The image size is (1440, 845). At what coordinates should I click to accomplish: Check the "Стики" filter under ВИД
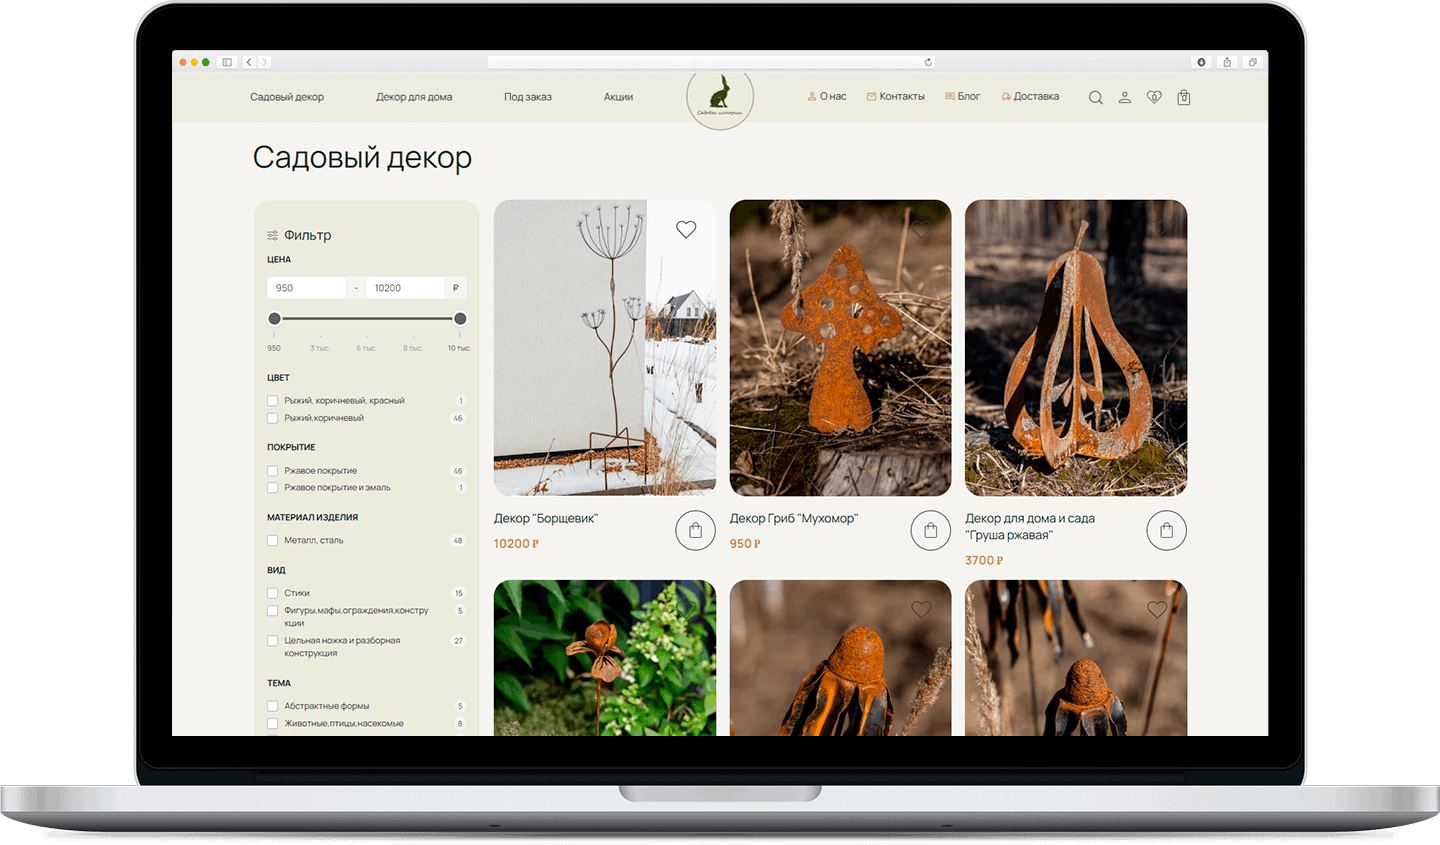point(273,592)
